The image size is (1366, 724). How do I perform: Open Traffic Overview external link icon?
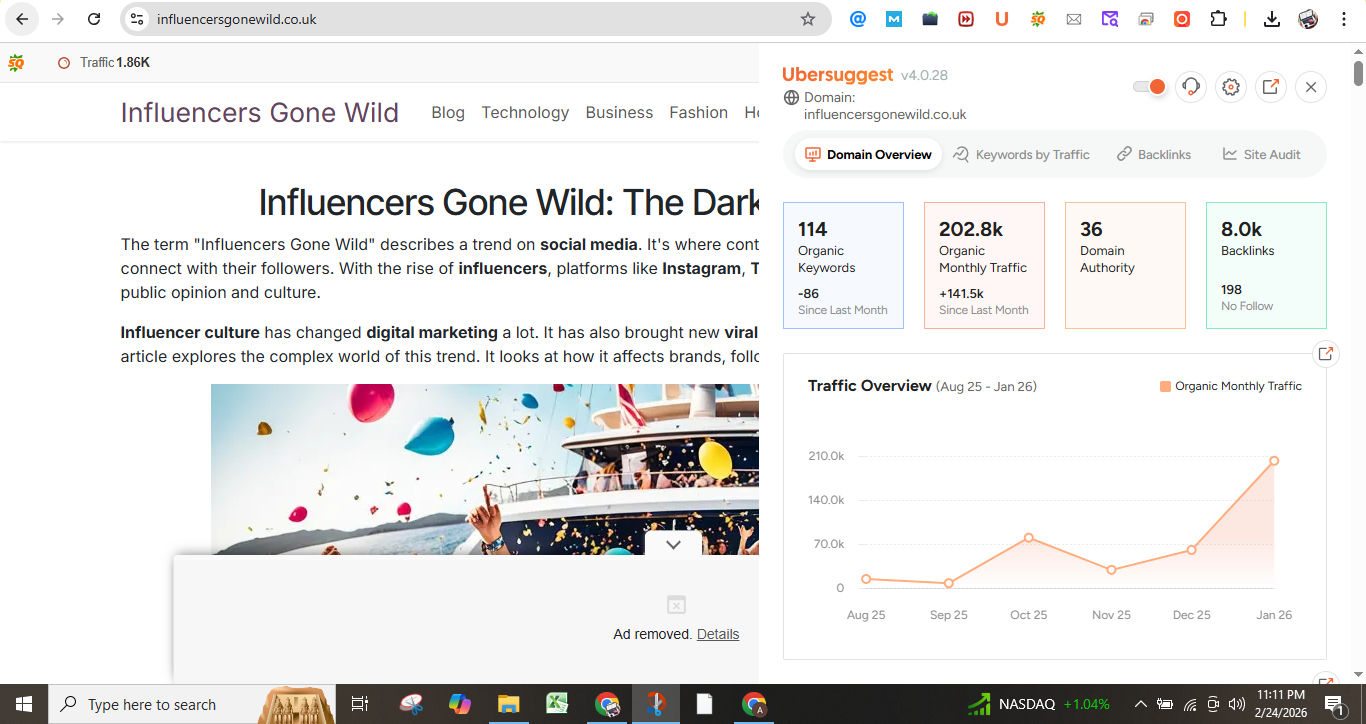pos(1325,353)
